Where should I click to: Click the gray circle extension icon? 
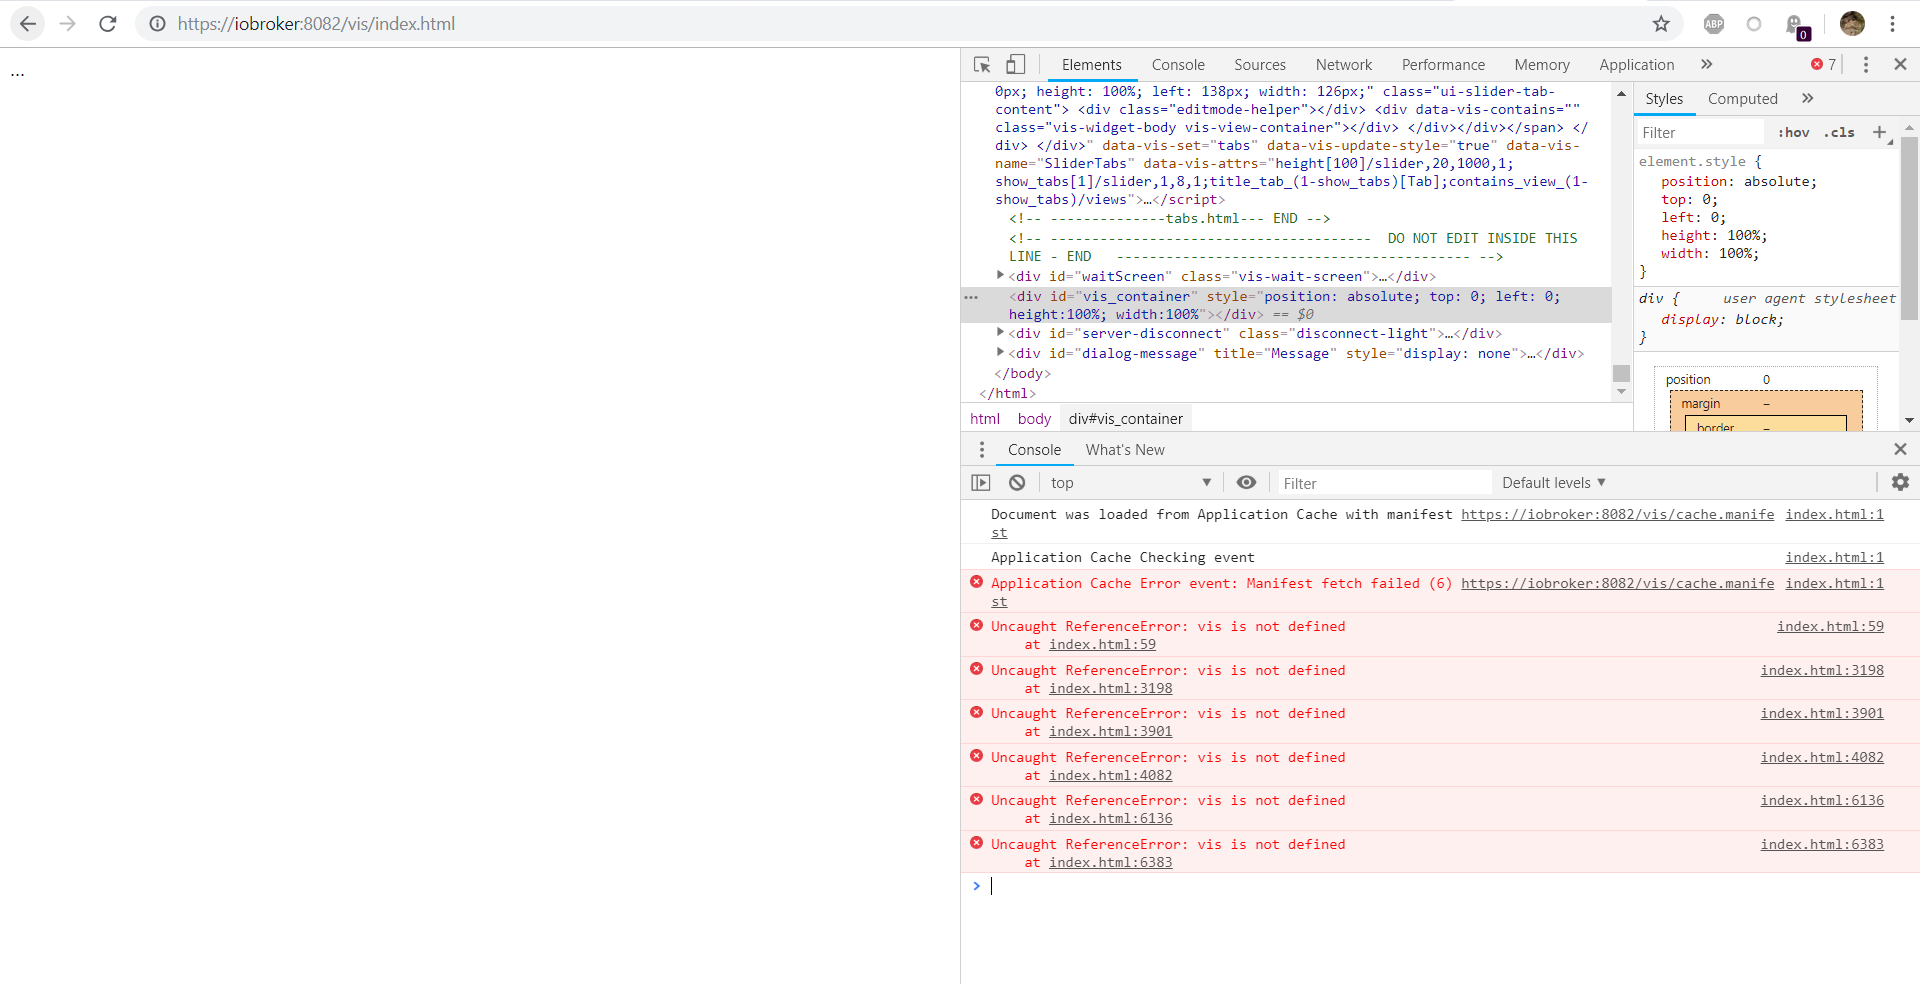1754,24
